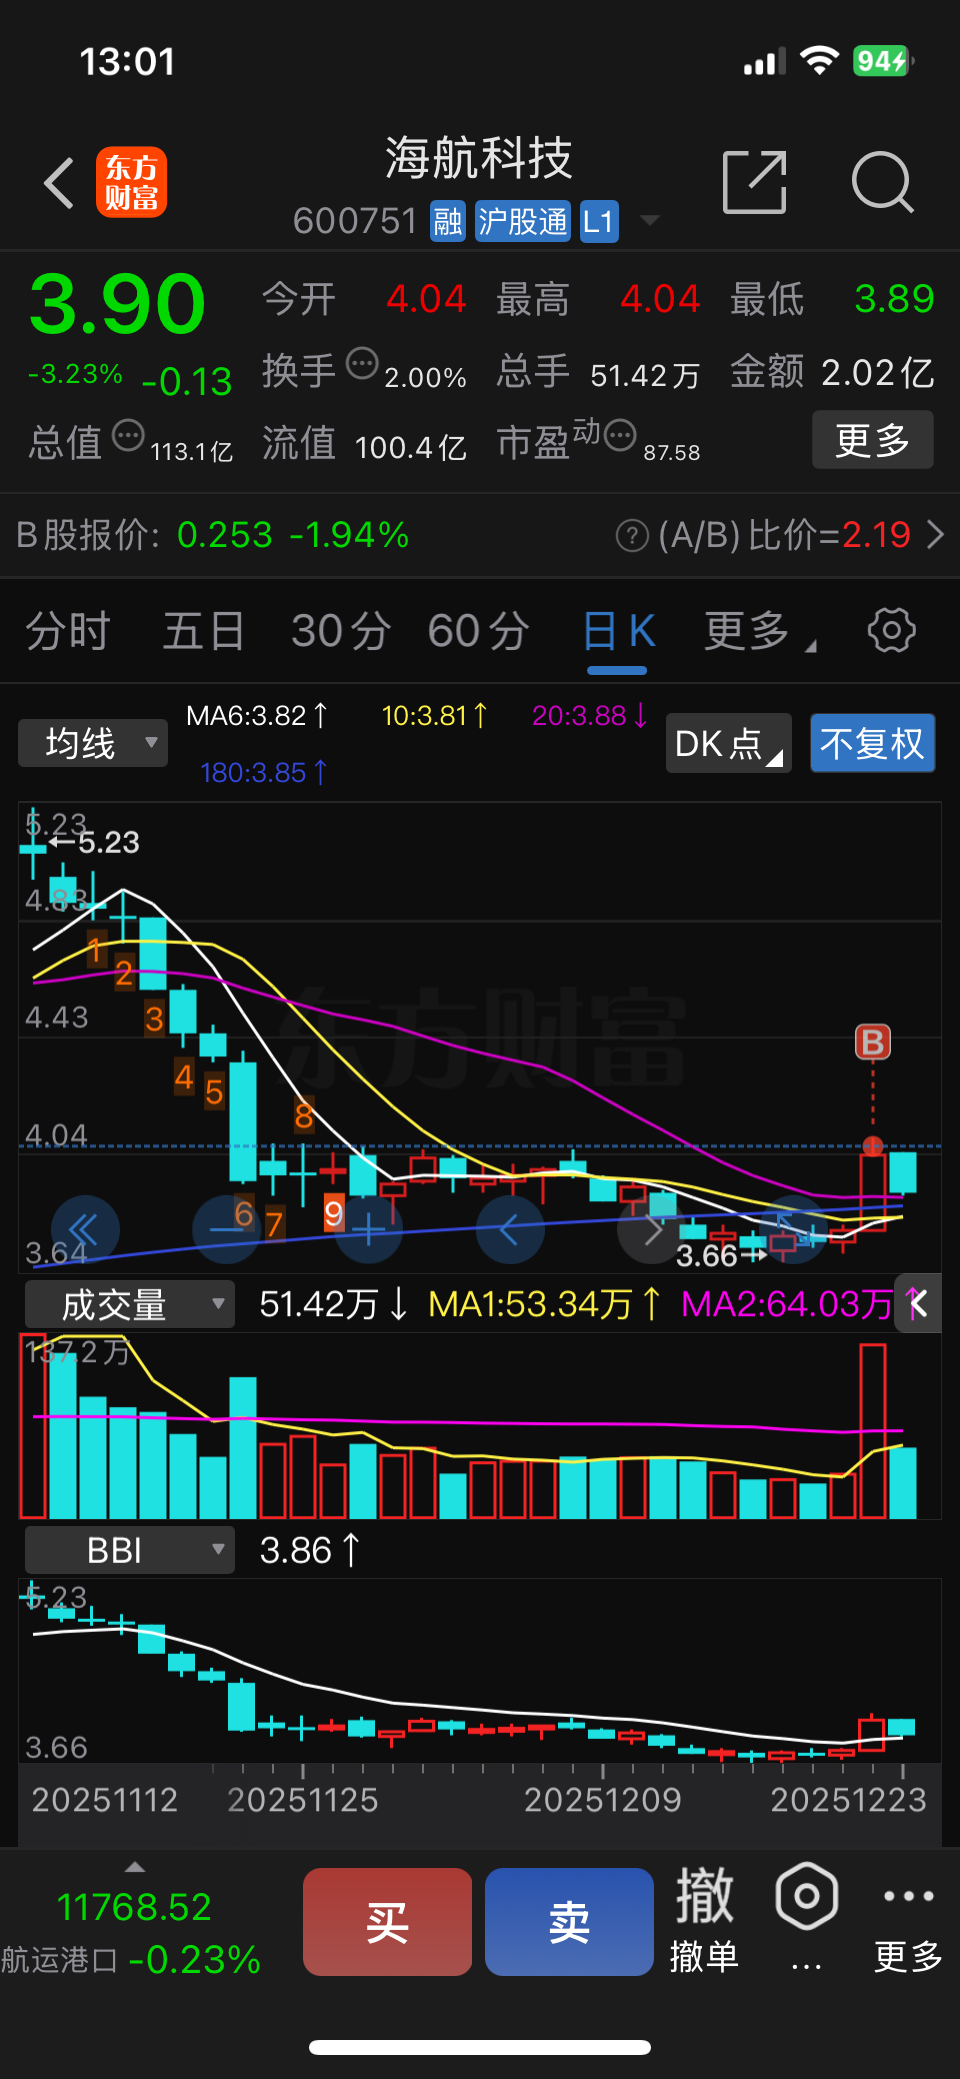The width and height of the screenshot is (960, 2079).
Task: Tap the 3.66 low price marker
Action: click(721, 1255)
